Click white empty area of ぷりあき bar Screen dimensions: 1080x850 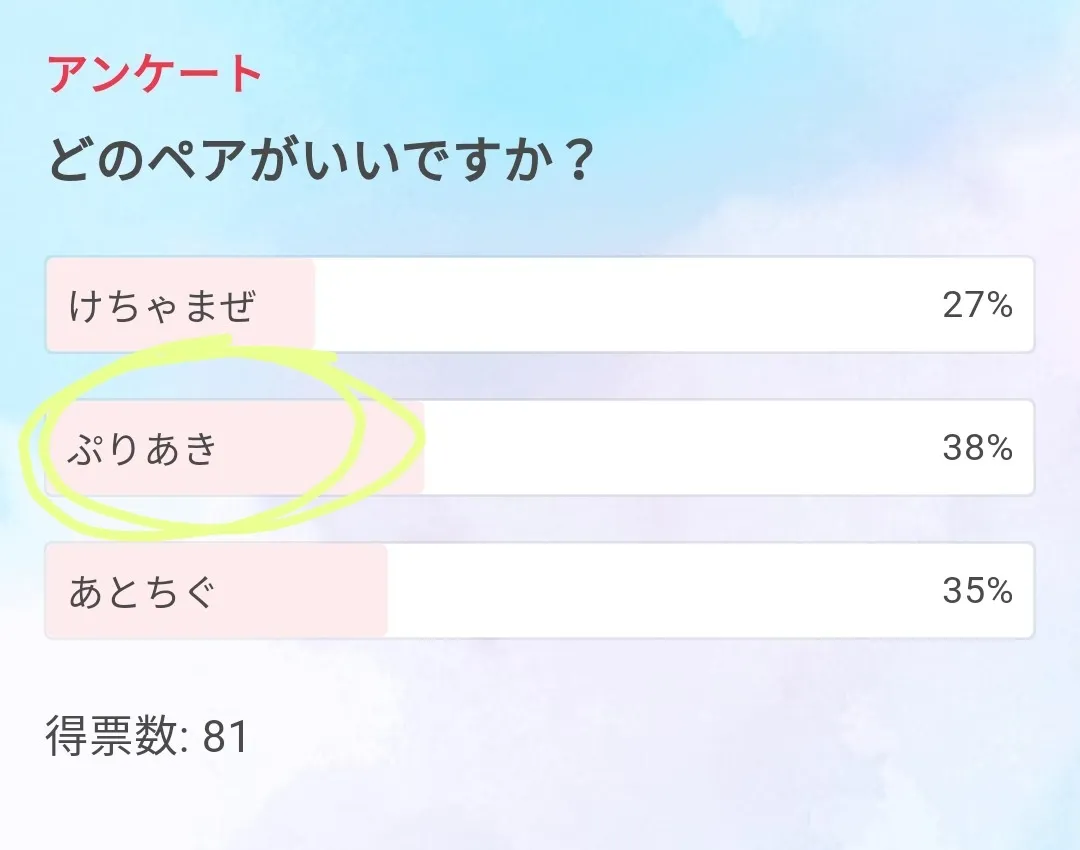coord(680,449)
